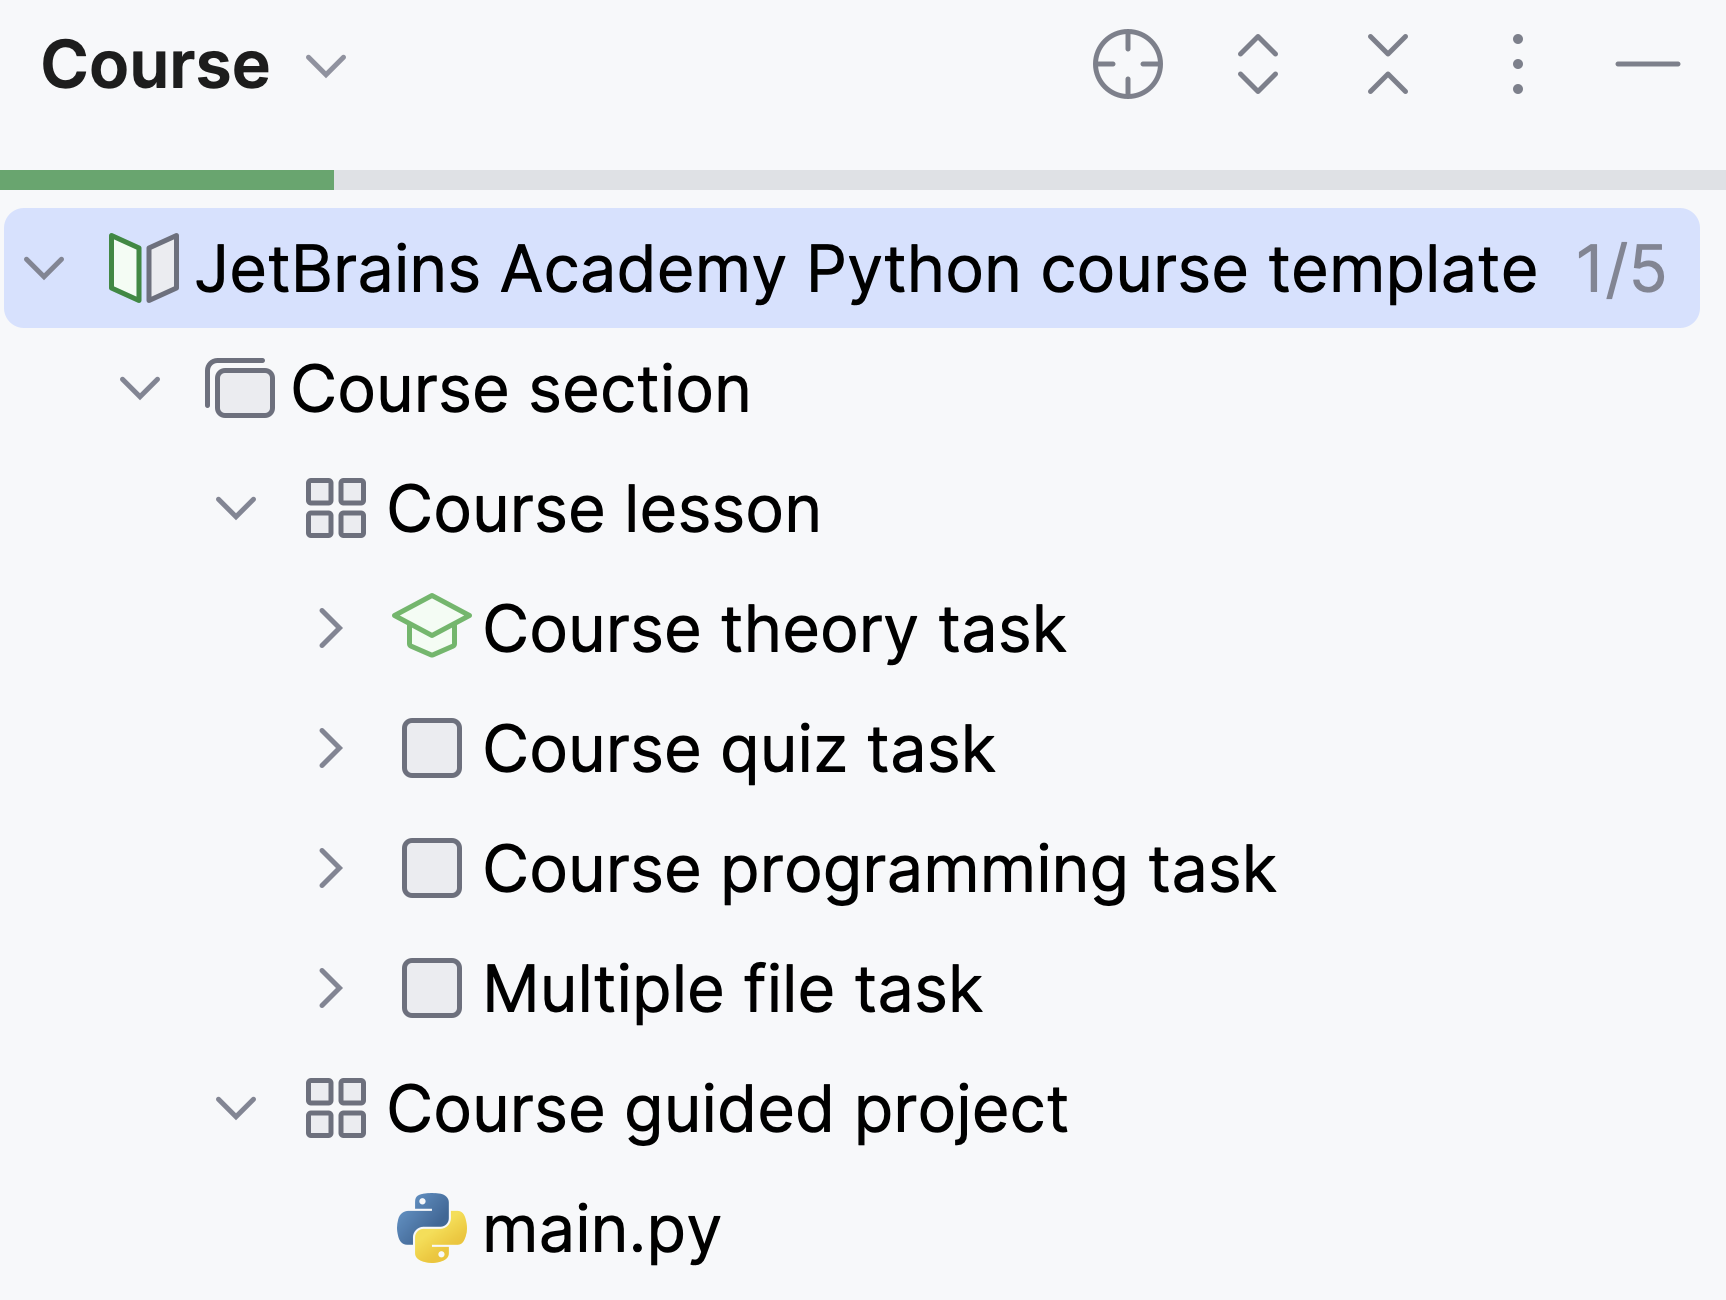Click the Python file icon

[432, 1228]
